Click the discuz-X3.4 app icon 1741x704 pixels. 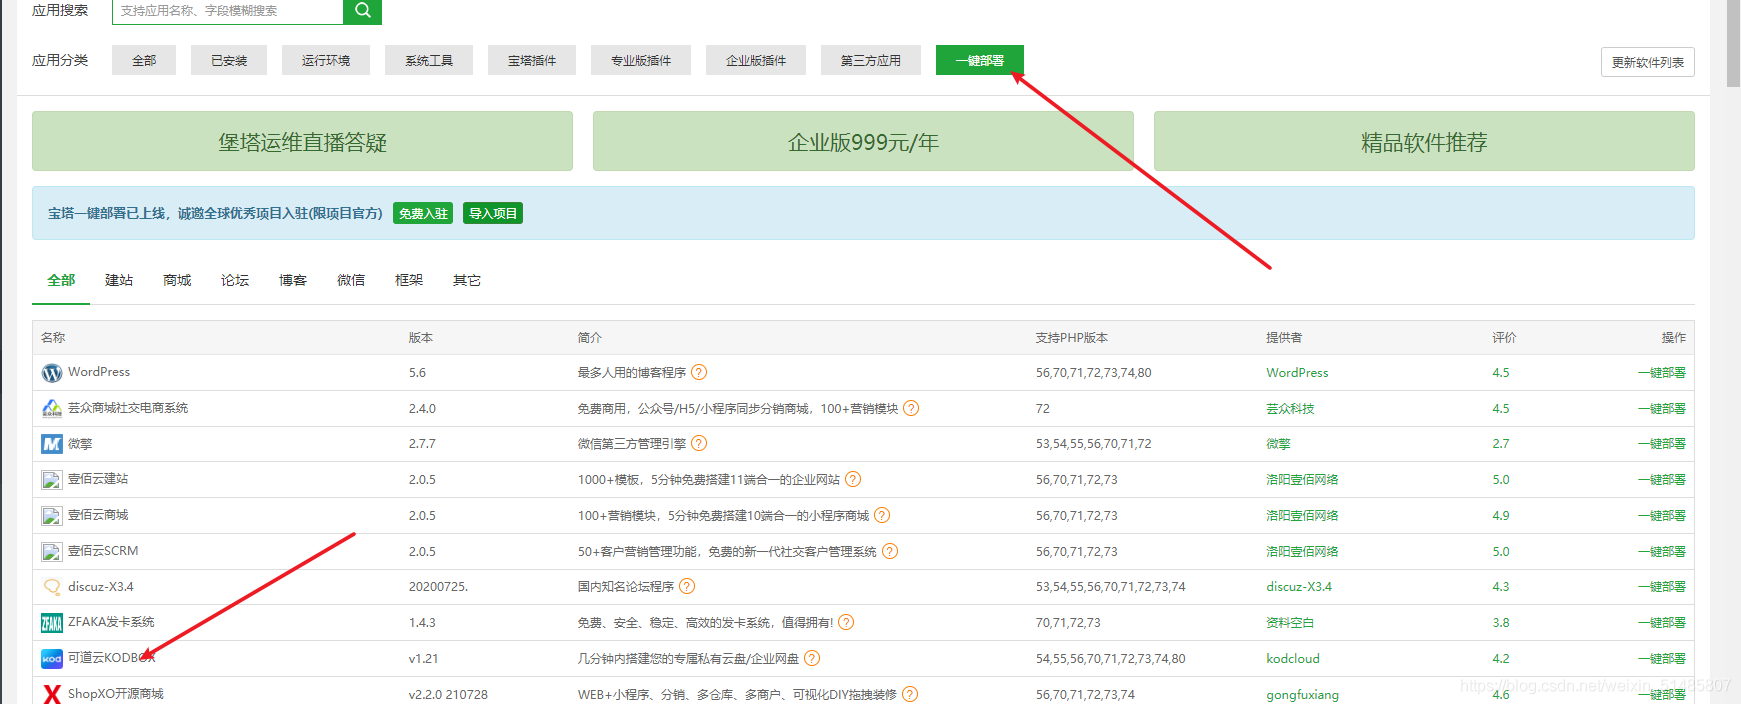[x=52, y=587]
